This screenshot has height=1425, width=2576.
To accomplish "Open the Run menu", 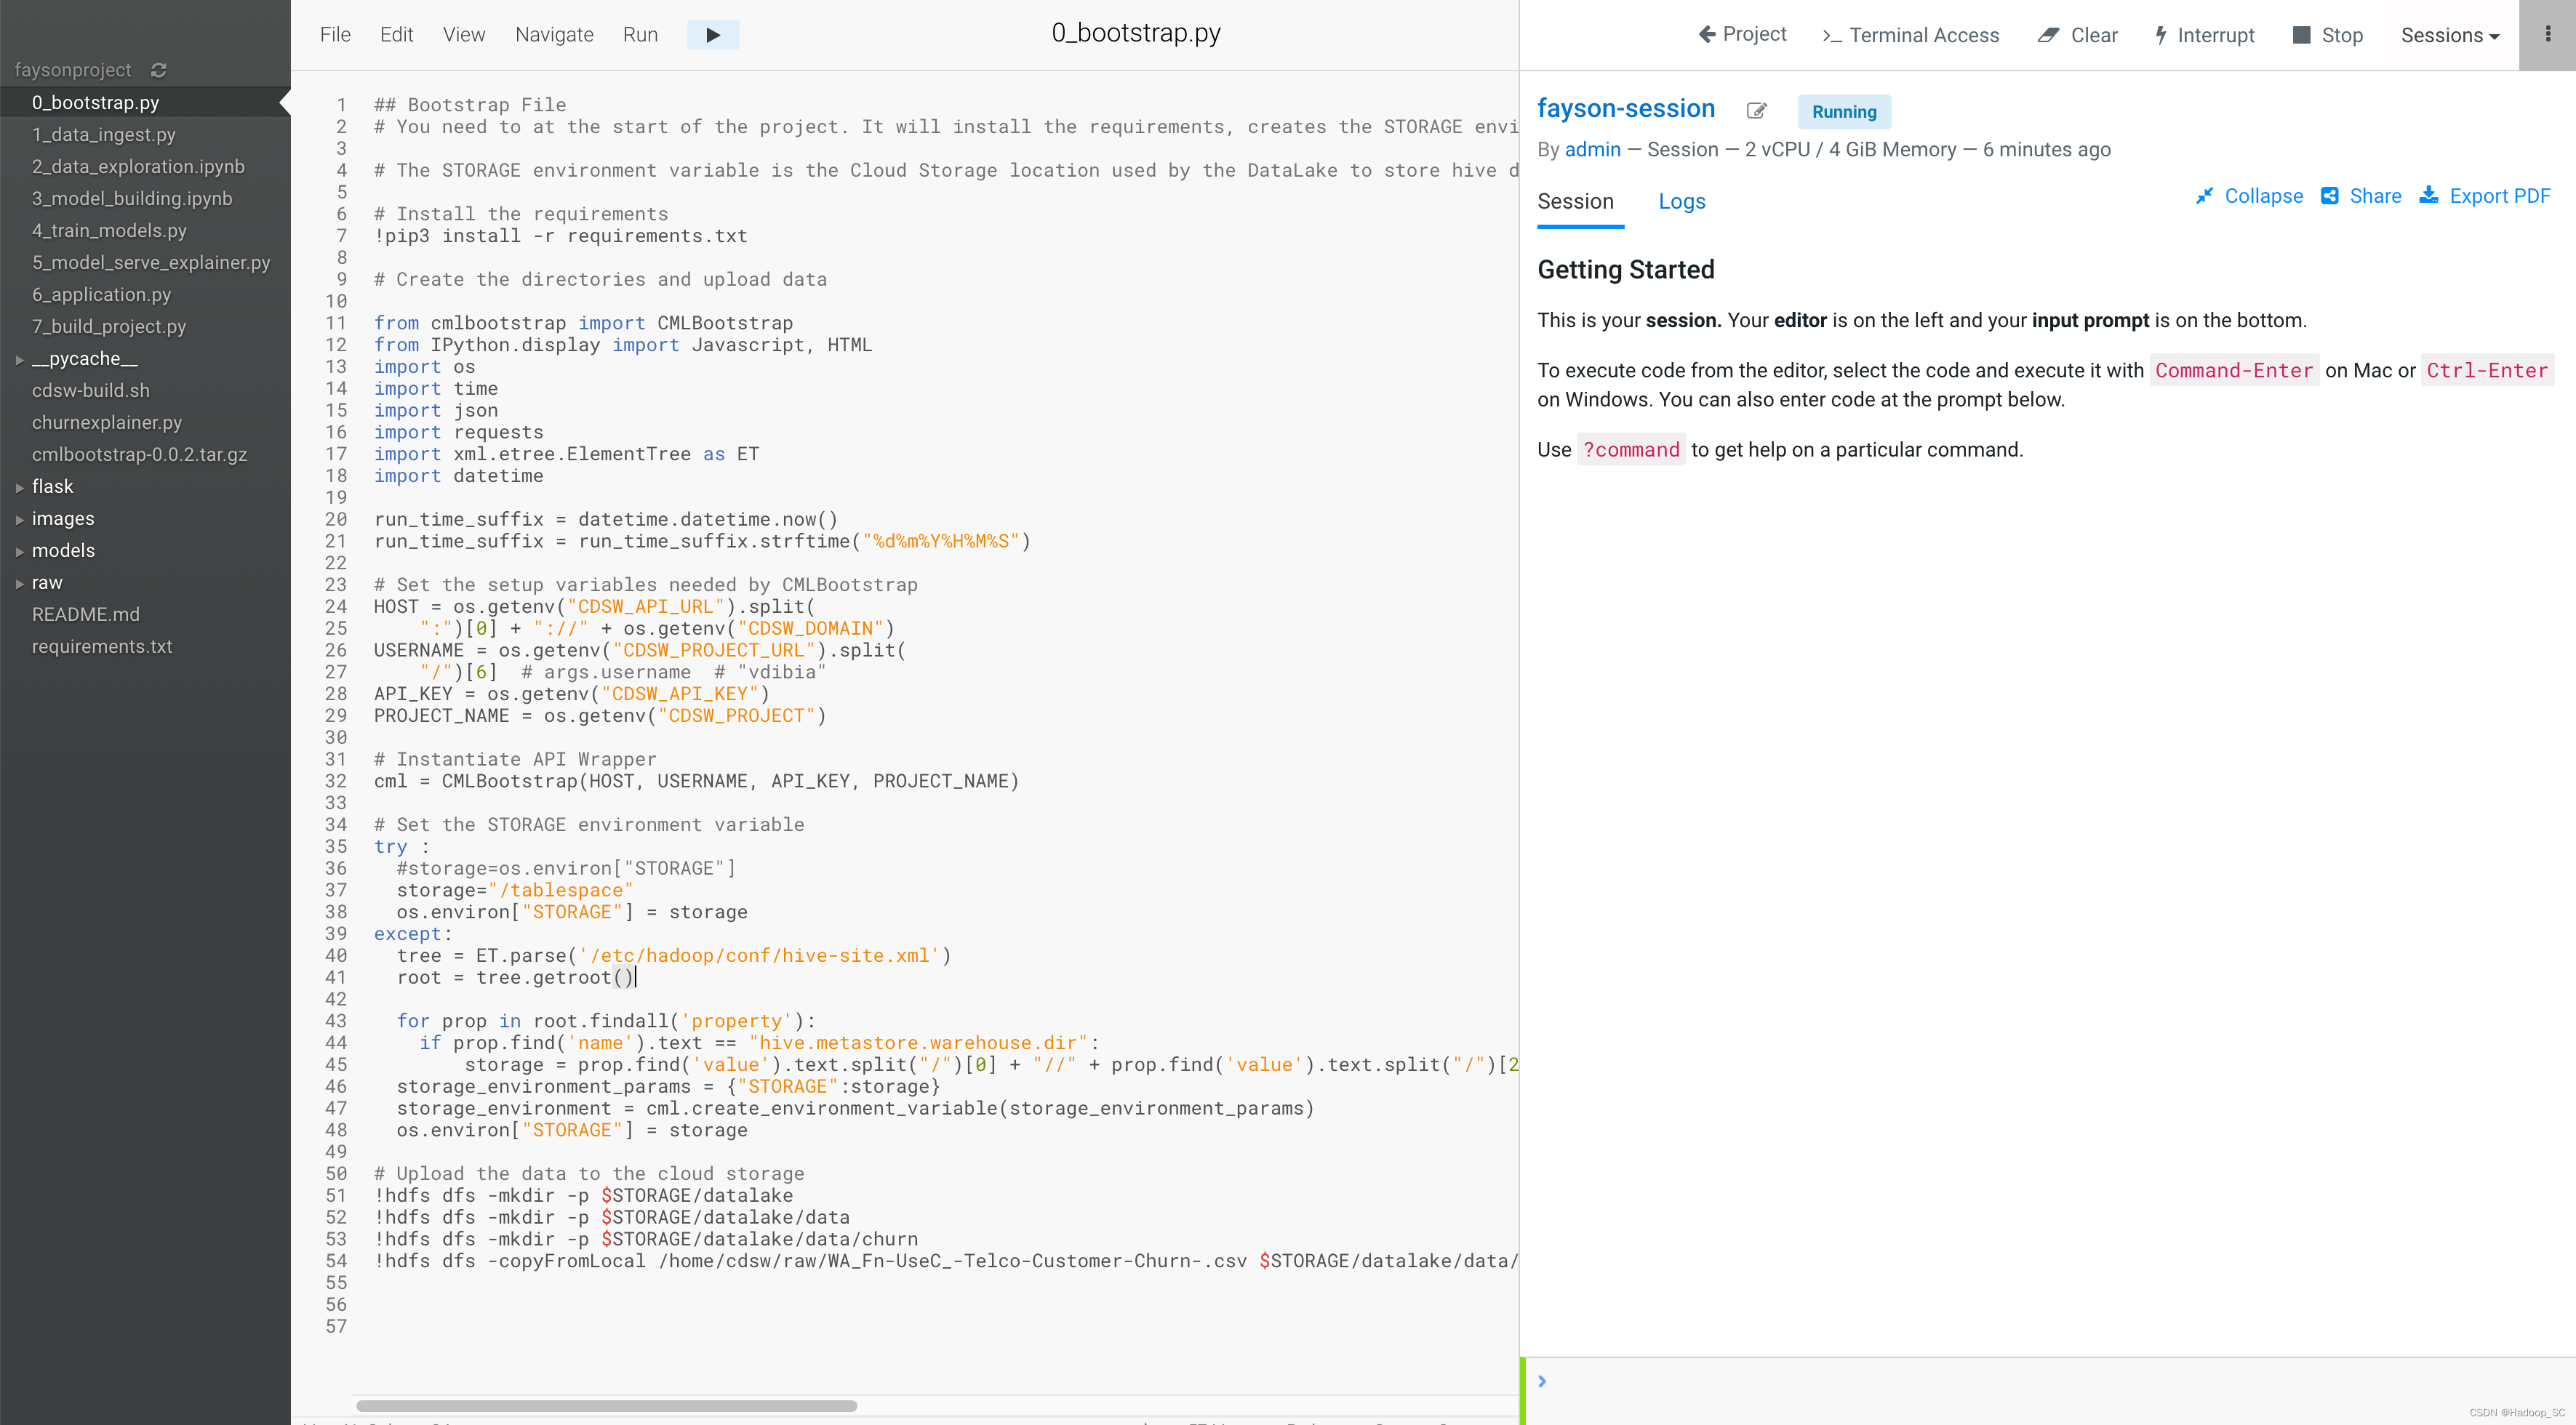I will tap(640, 35).
